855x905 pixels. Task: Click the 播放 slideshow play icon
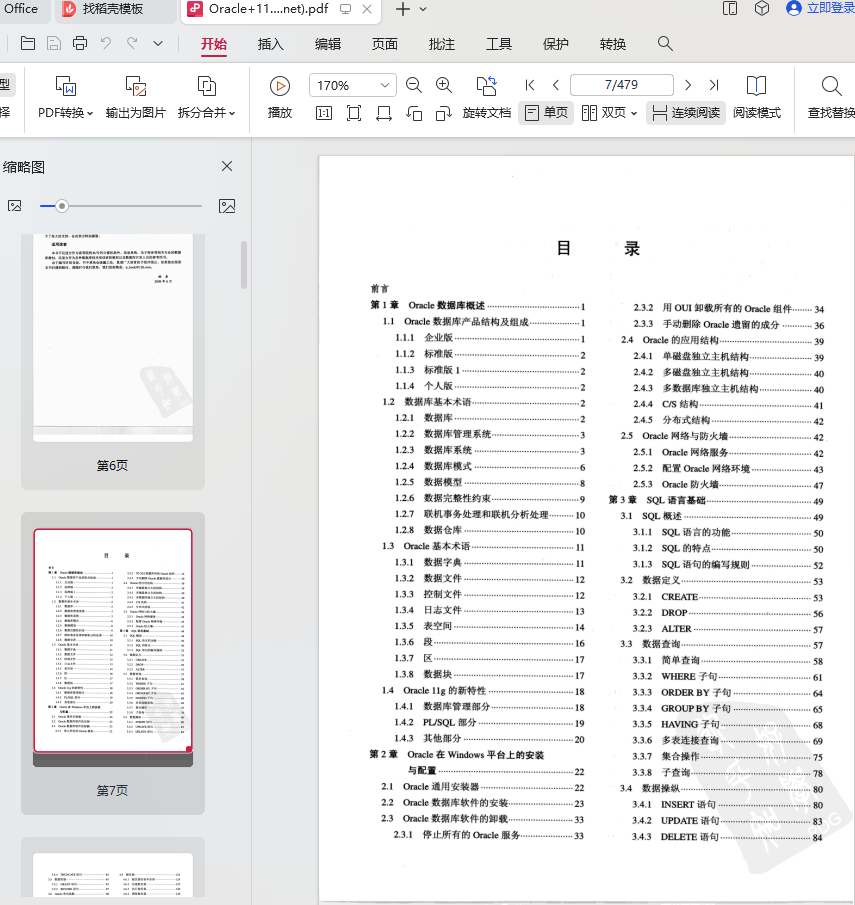[x=280, y=87]
